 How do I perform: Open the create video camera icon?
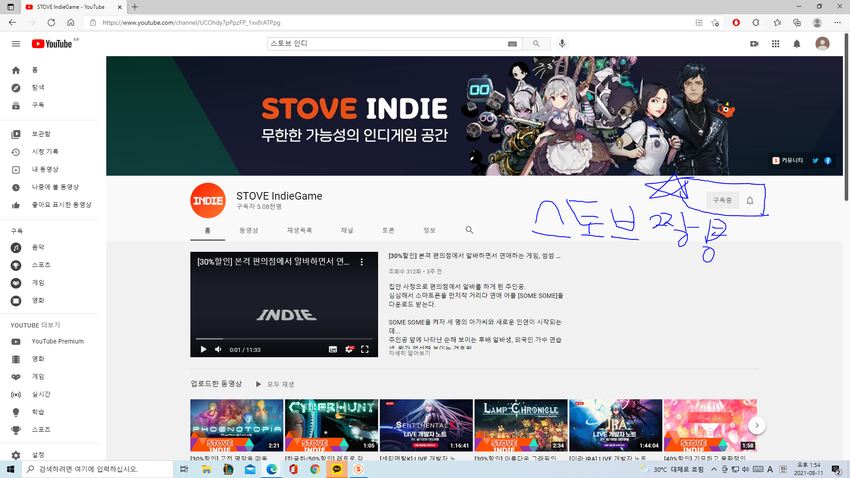(754, 44)
